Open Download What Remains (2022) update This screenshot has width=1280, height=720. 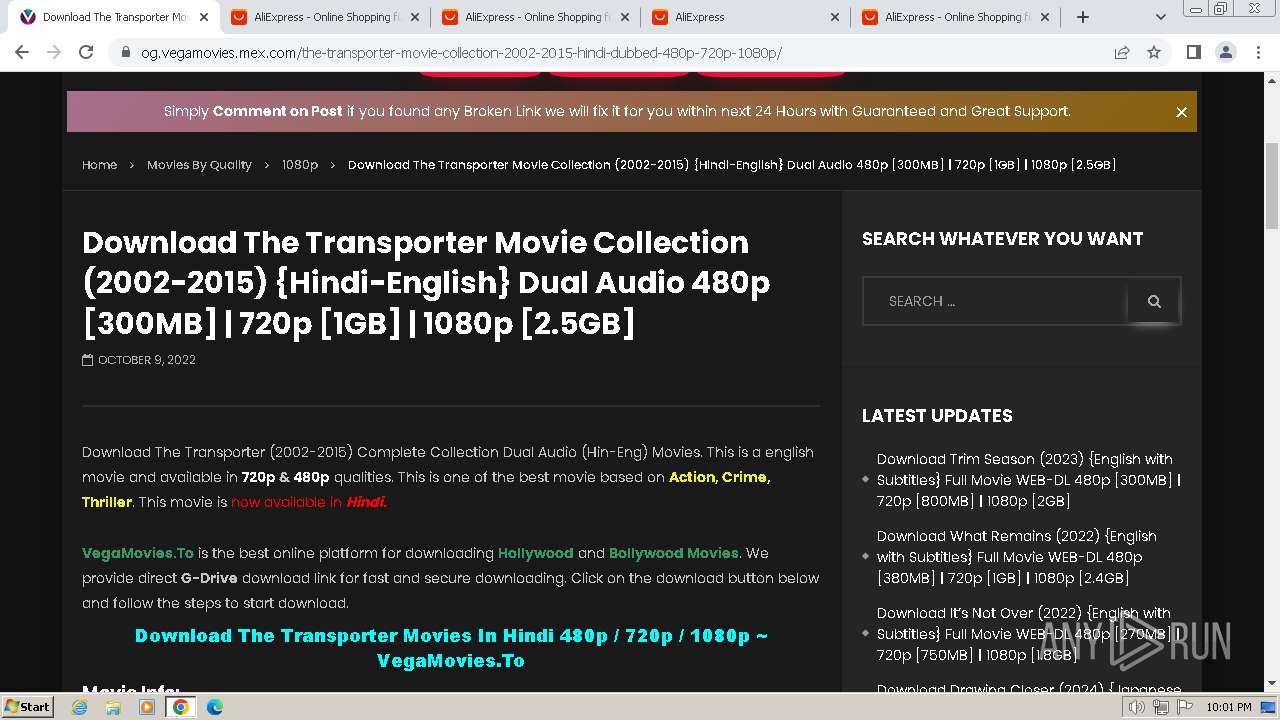pyautogui.click(x=1017, y=557)
